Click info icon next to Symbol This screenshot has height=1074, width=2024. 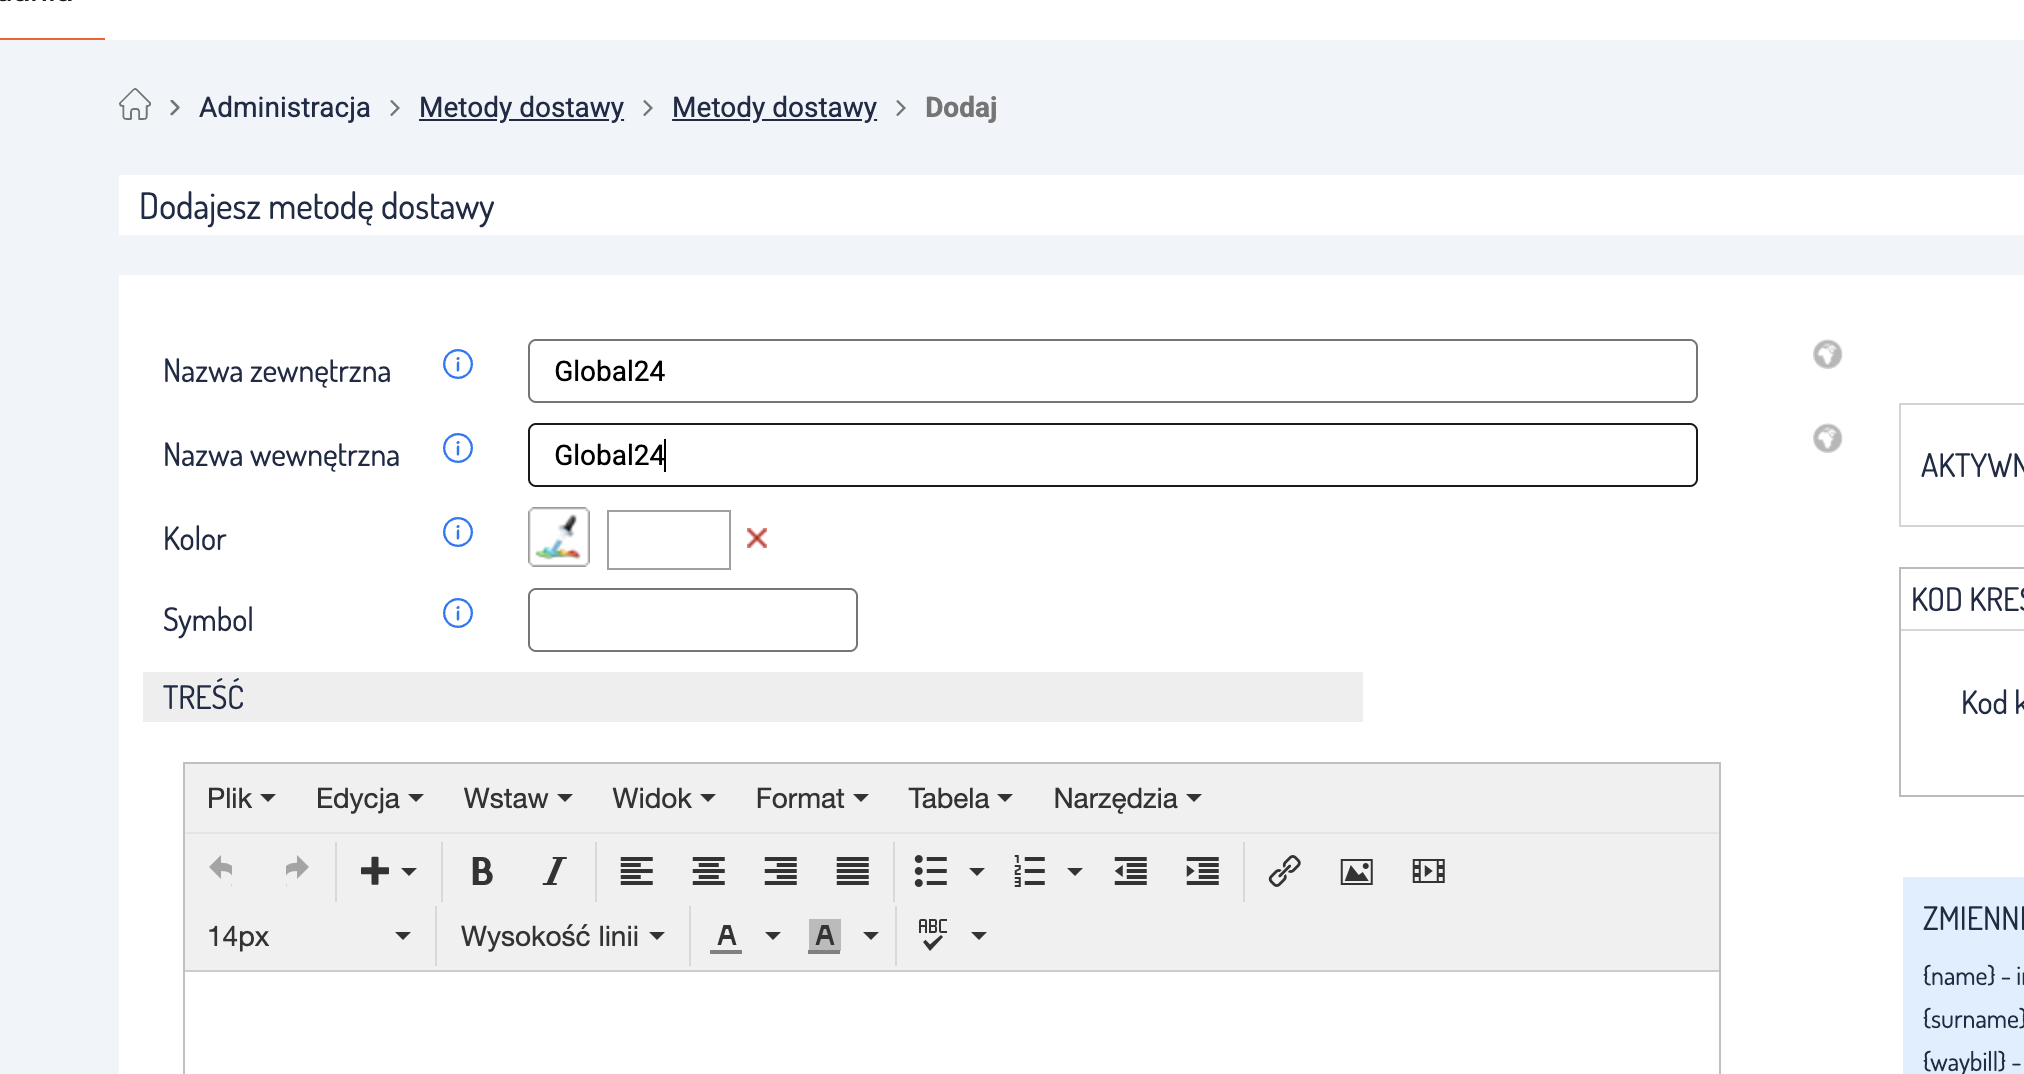click(x=457, y=613)
